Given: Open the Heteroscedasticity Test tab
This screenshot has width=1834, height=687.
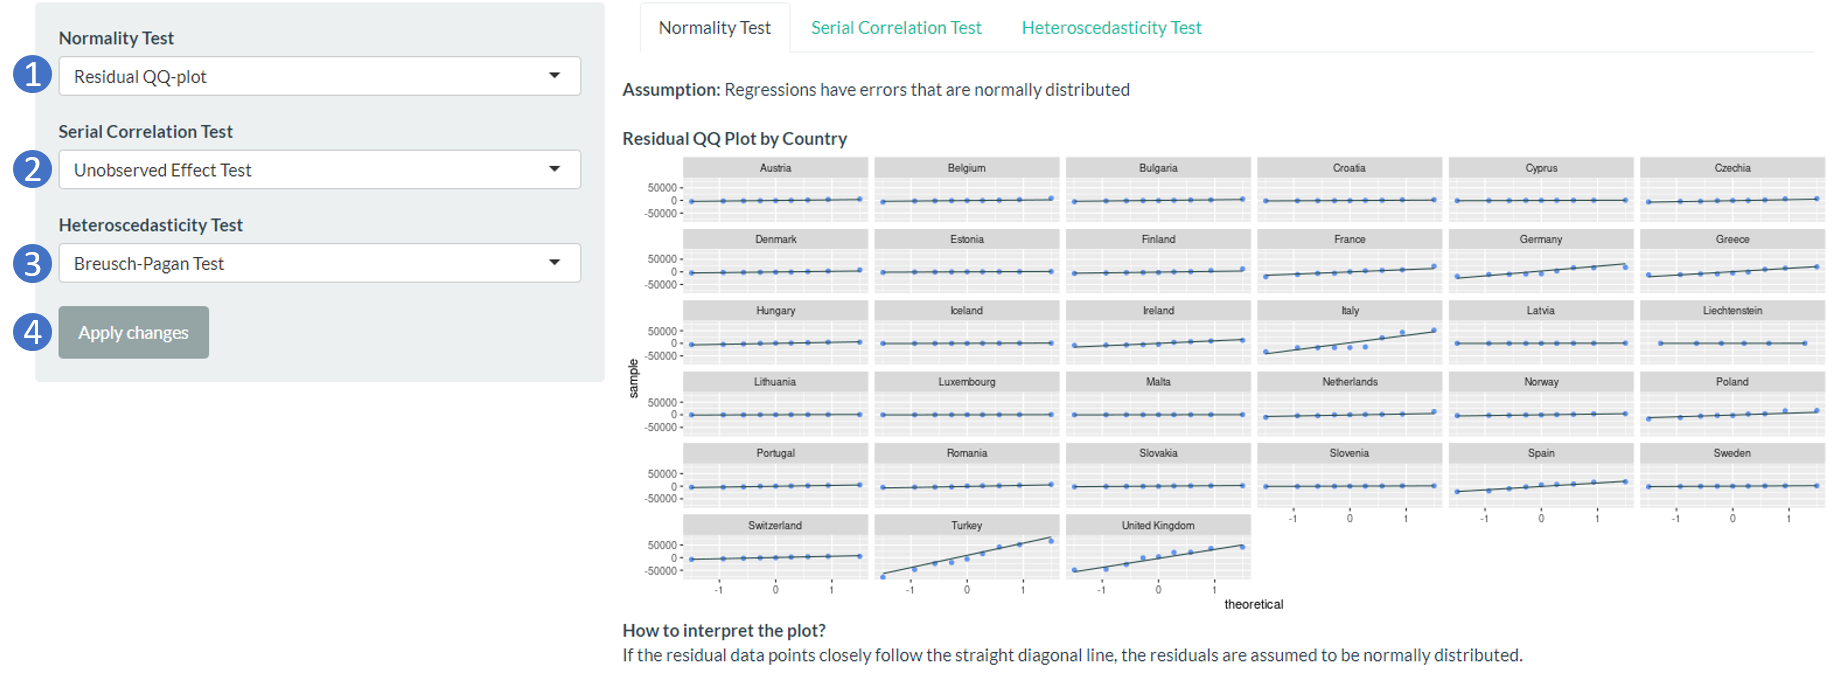Looking at the screenshot, I should (x=1111, y=28).
